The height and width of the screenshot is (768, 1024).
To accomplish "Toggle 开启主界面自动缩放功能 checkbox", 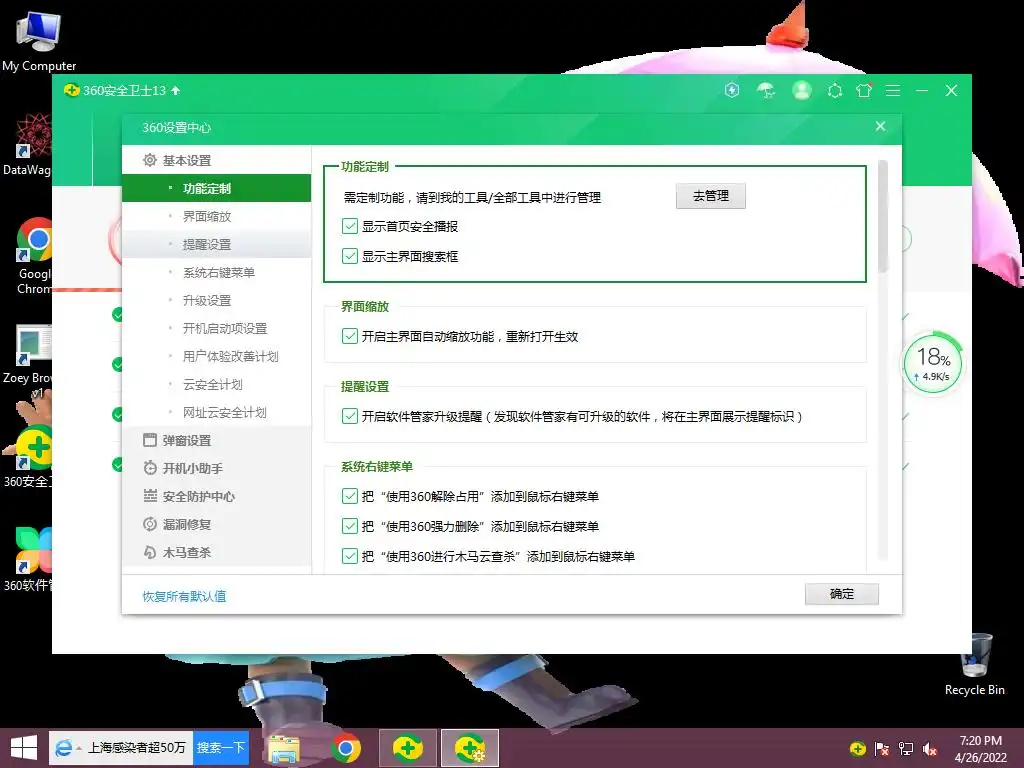I will 350,336.
